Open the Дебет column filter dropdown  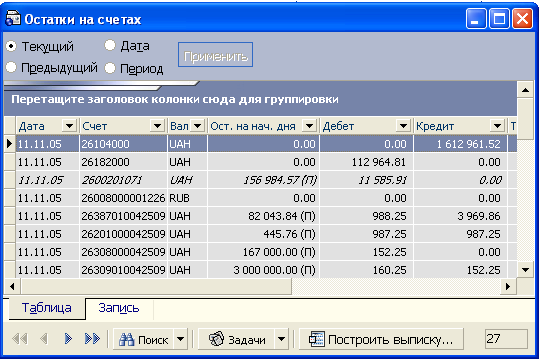[x=403, y=126]
